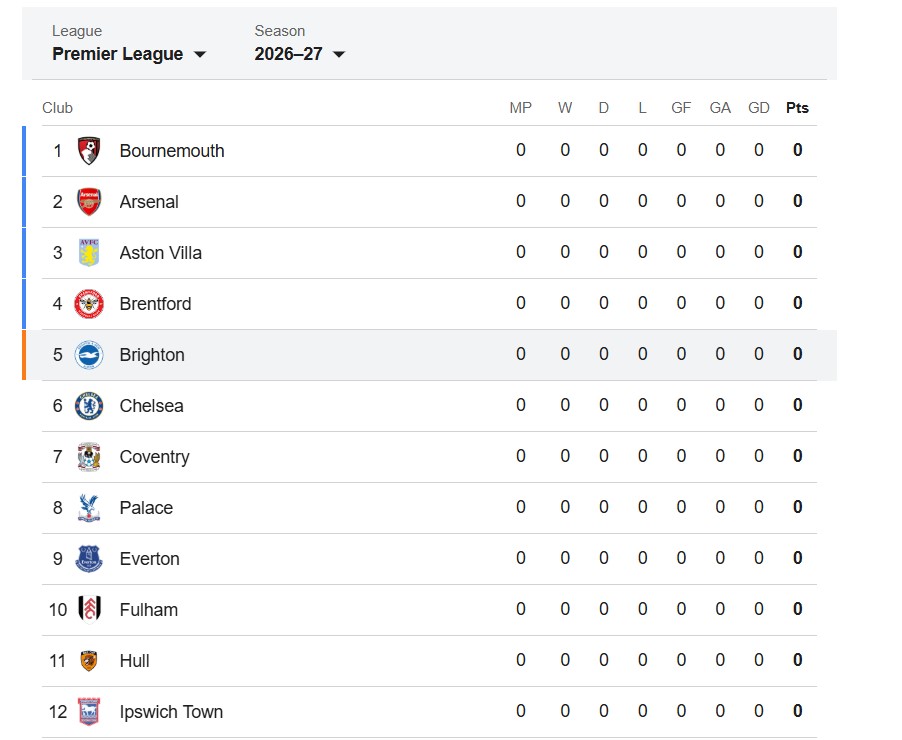The width and height of the screenshot is (902, 740).
Task: Open the Bournemouth team name link
Action: coord(171,151)
